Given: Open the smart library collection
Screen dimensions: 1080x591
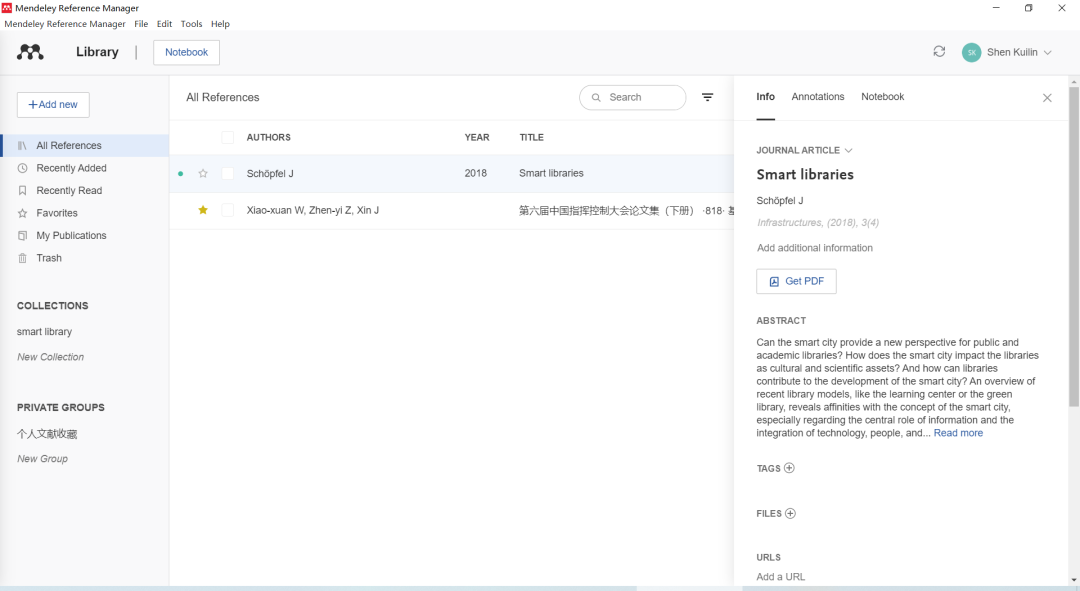Looking at the screenshot, I should pyautogui.click(x=44, y=331).
